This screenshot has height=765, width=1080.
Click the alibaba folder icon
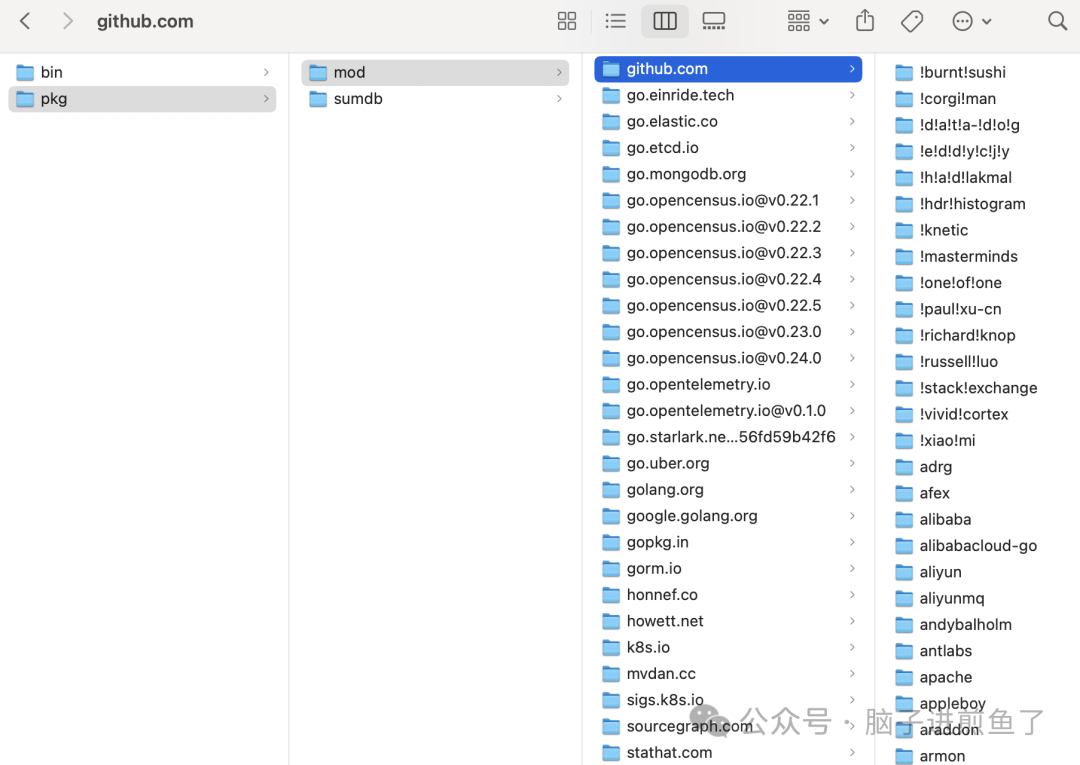(x=904, y=519)
